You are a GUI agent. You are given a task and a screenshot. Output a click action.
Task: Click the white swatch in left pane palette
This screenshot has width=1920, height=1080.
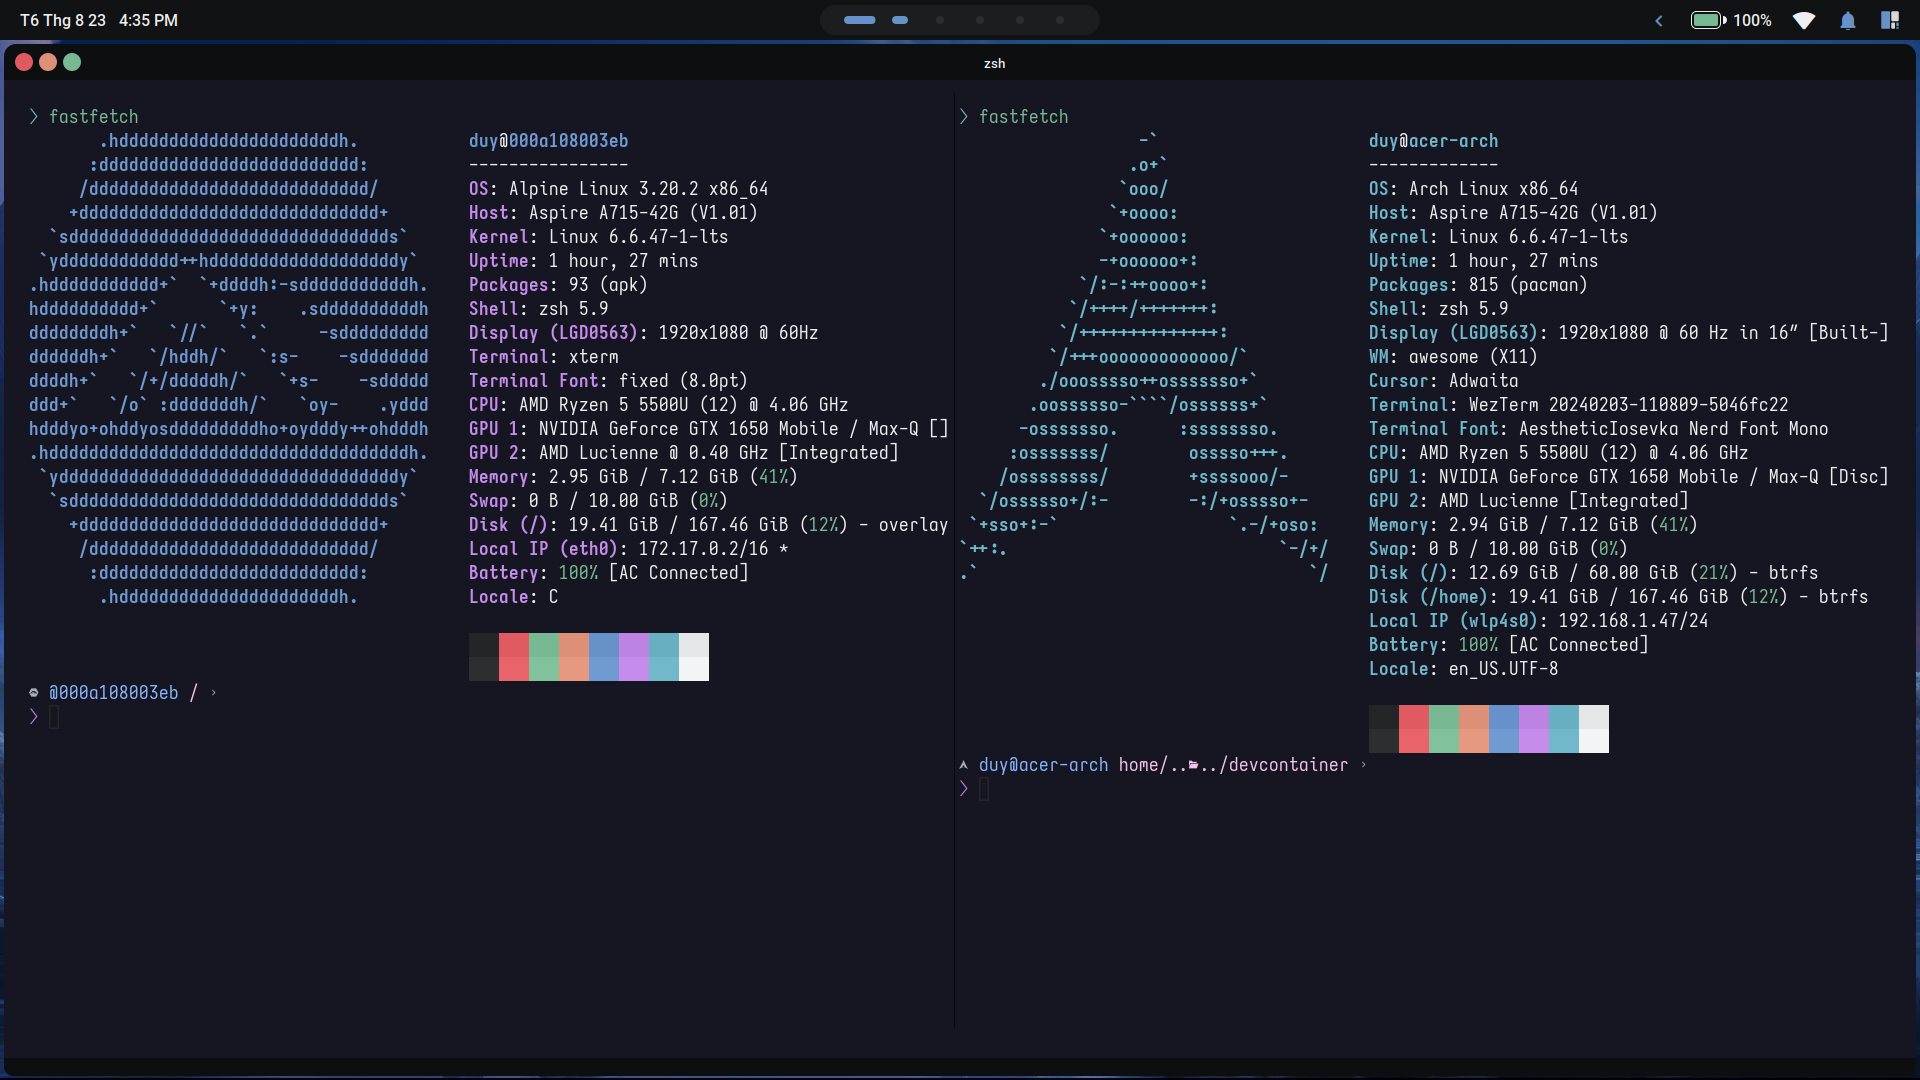coord(694,657)
